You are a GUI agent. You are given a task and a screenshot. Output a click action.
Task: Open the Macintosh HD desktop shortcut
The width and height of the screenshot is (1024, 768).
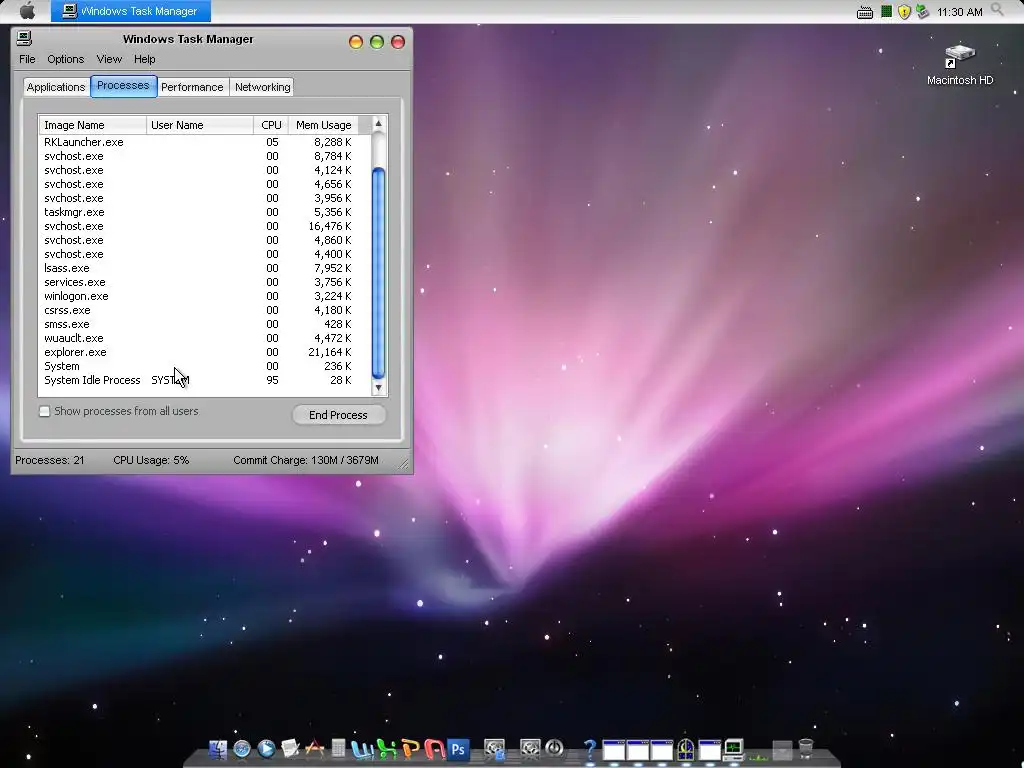[959, 65]
